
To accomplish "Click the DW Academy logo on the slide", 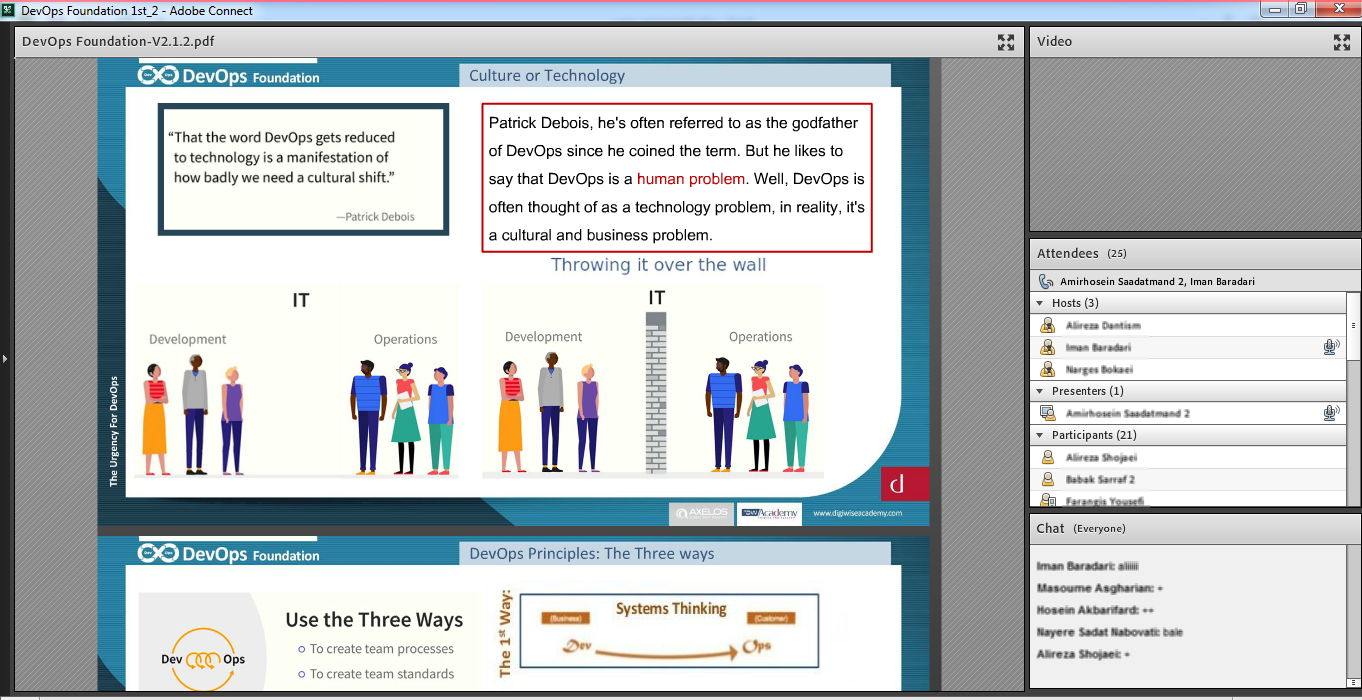I will [769, 513].
